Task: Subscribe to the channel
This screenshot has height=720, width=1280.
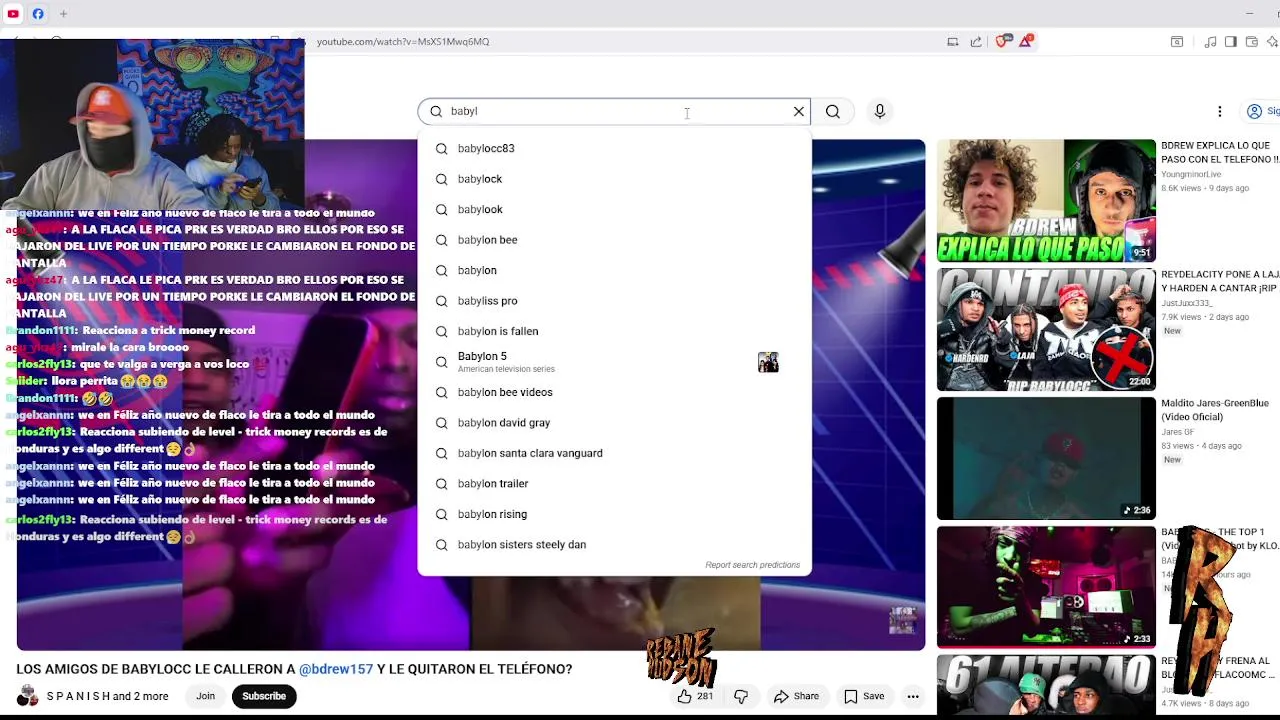Action: 264,696
